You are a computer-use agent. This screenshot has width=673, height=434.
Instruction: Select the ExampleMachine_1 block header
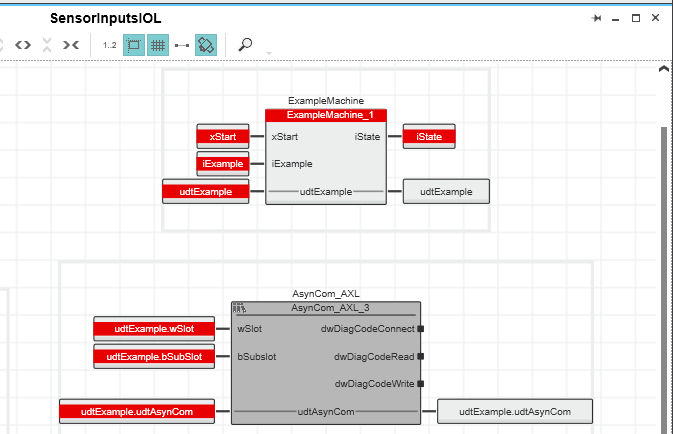(329, 115)
